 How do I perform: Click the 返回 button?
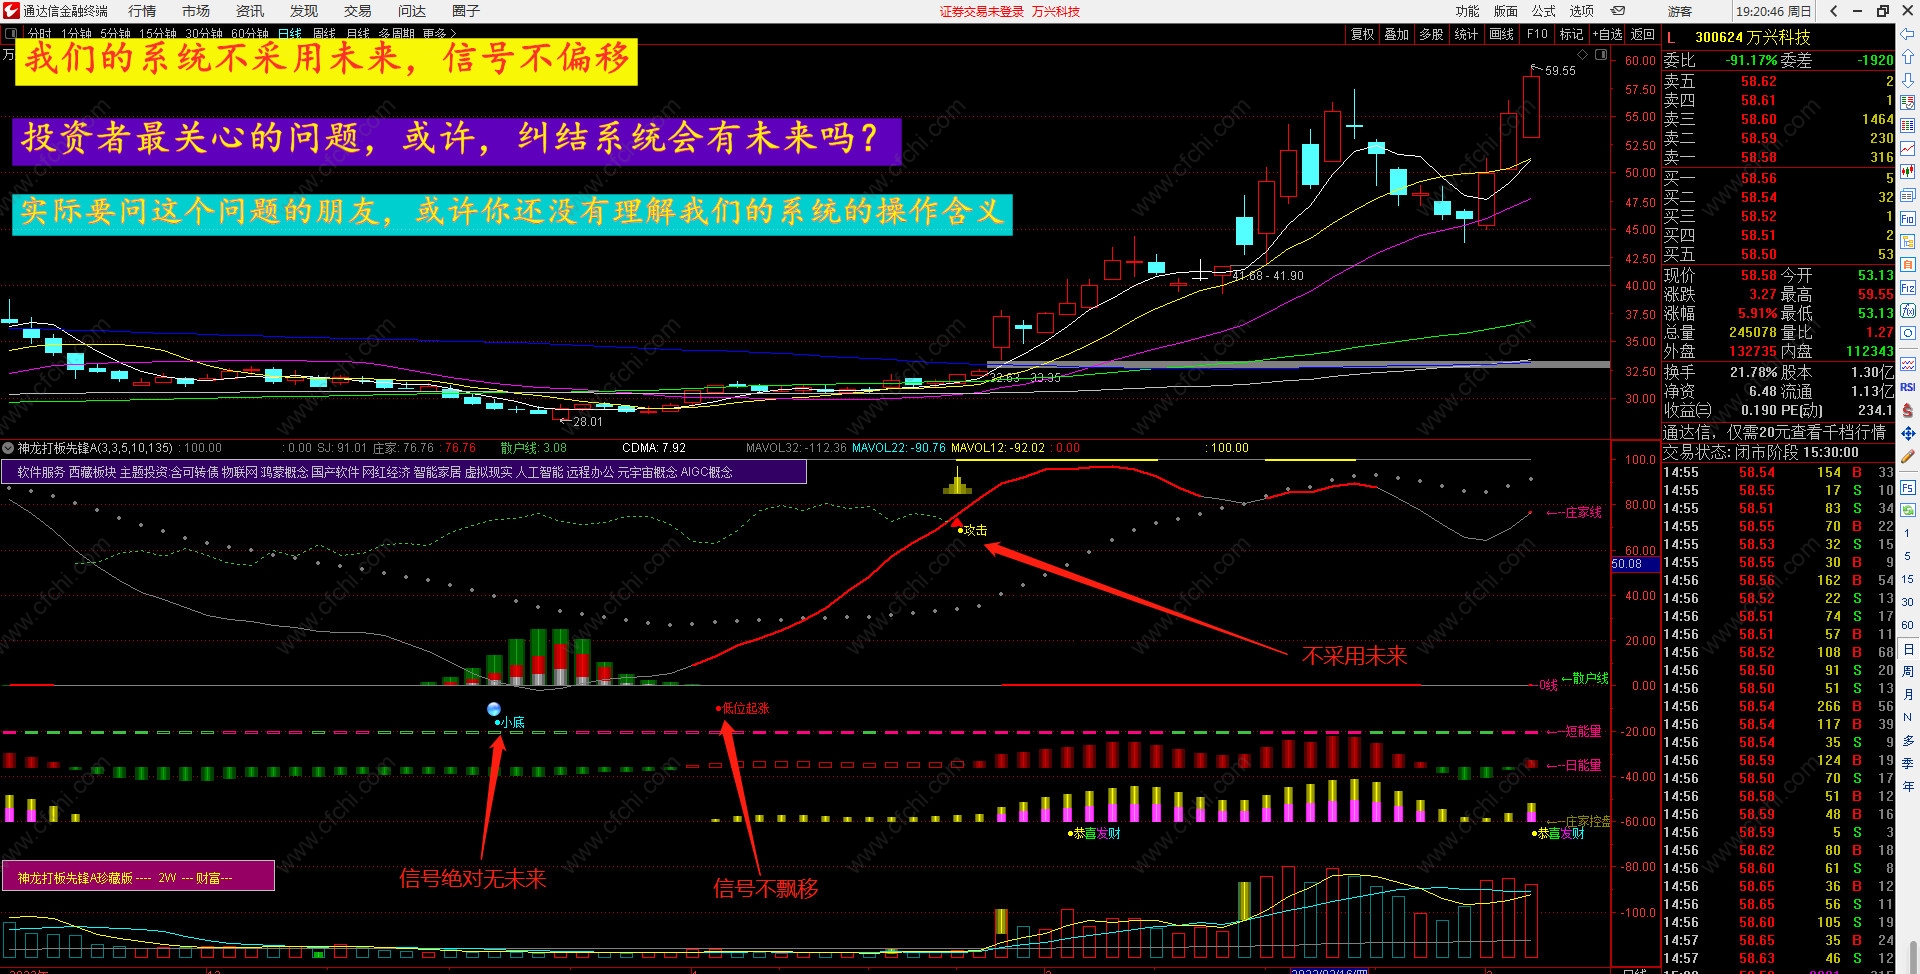(1643, 34)
